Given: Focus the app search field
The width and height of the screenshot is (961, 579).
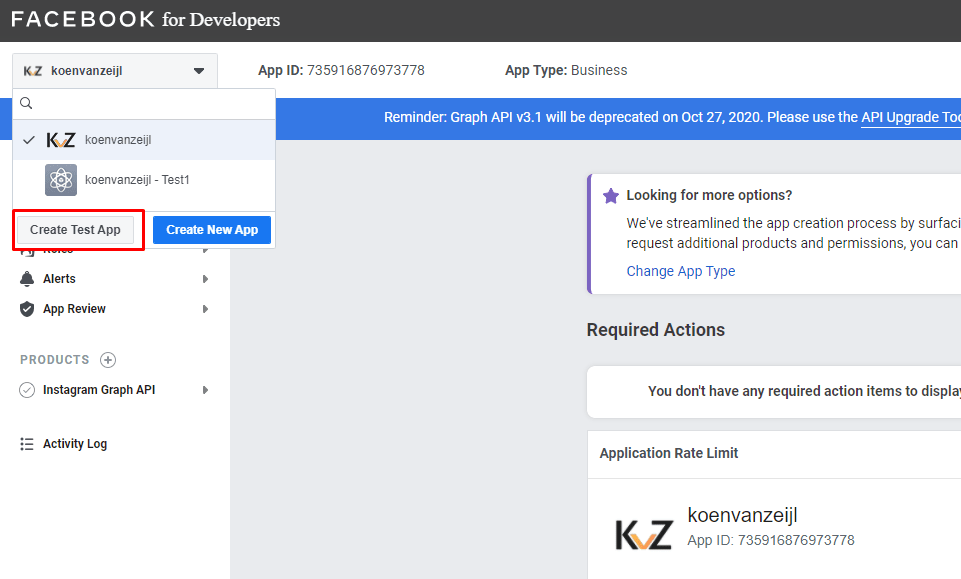Looking at the screenshot, I should [144, 104].
